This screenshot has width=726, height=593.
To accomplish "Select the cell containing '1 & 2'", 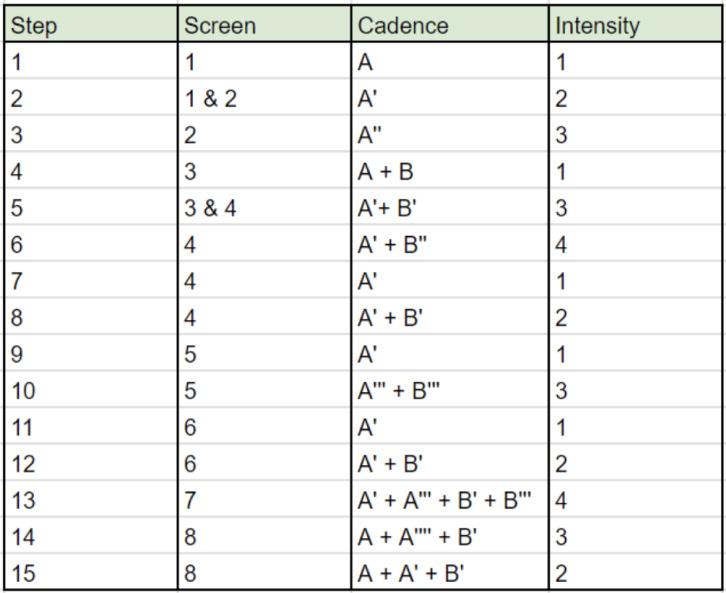I will coord(265,98).
